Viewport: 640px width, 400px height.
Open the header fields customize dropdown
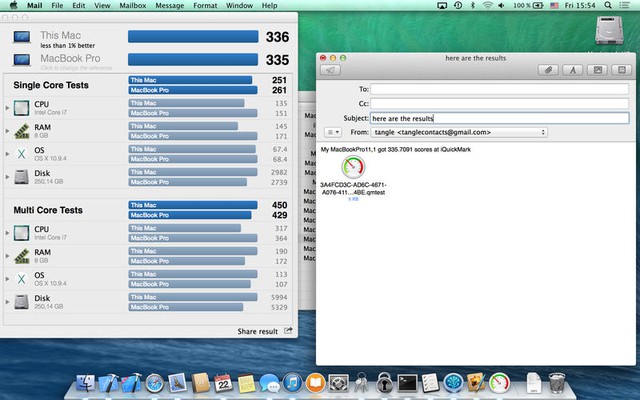point(333,132)
